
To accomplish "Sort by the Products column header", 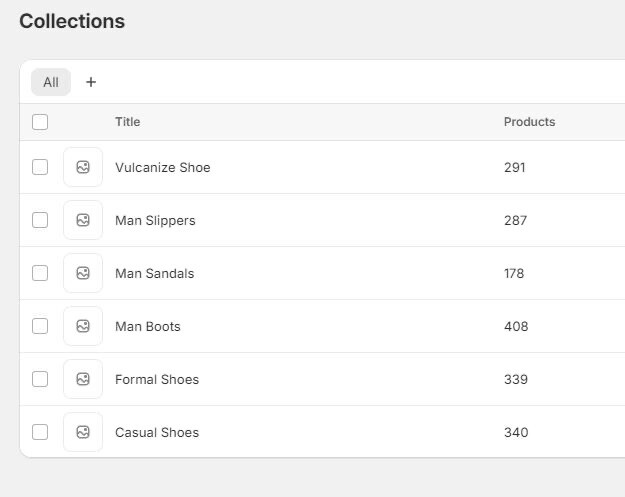I will tap(529, 122).
